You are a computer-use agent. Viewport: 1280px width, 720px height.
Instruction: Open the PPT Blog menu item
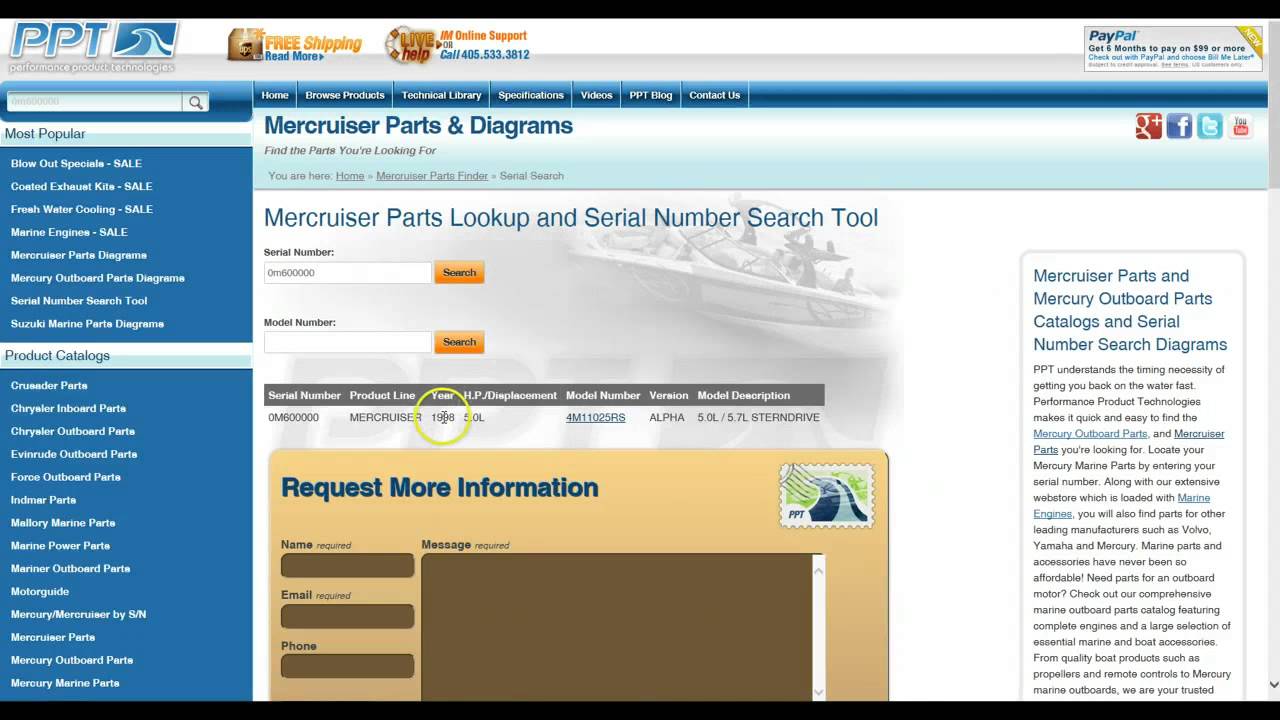(x=651, y=95)
